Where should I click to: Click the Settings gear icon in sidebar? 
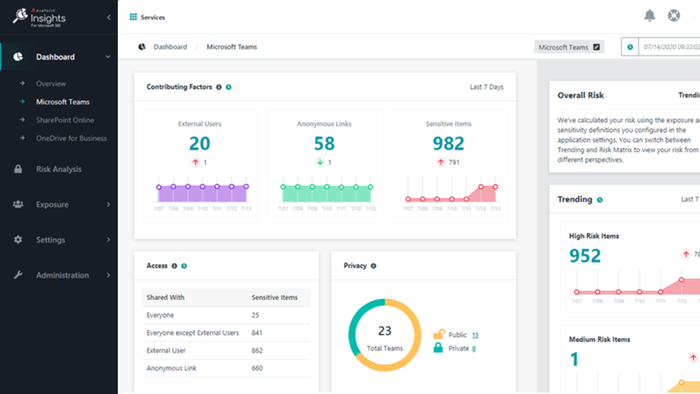click(18, 240)
